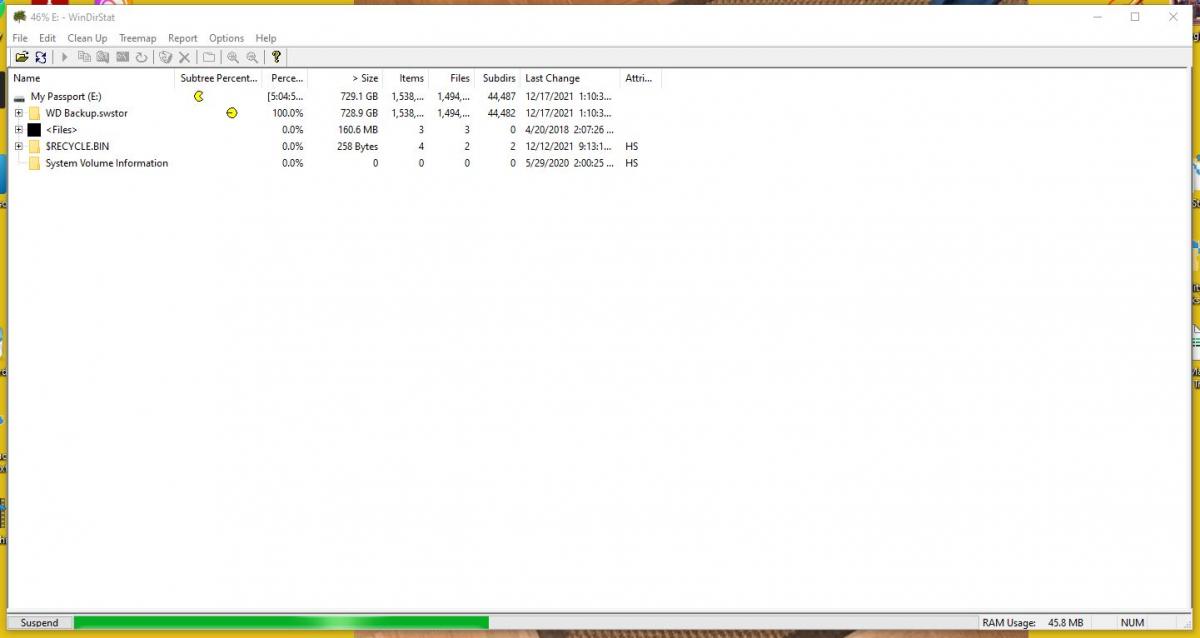Click the Zoom Out magnifier icon
The image size is (1200, 638).
252,58
